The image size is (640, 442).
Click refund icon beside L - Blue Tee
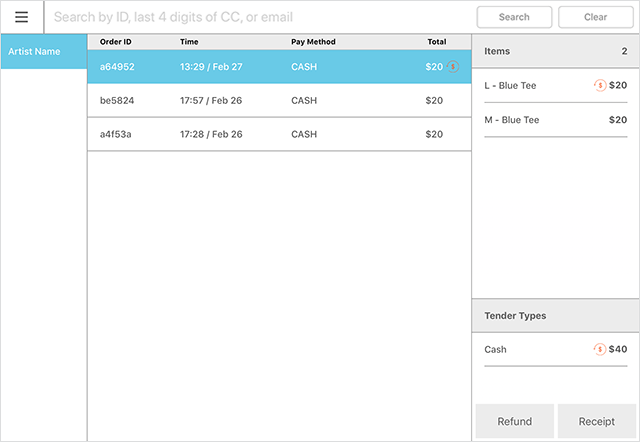[600, 86]
